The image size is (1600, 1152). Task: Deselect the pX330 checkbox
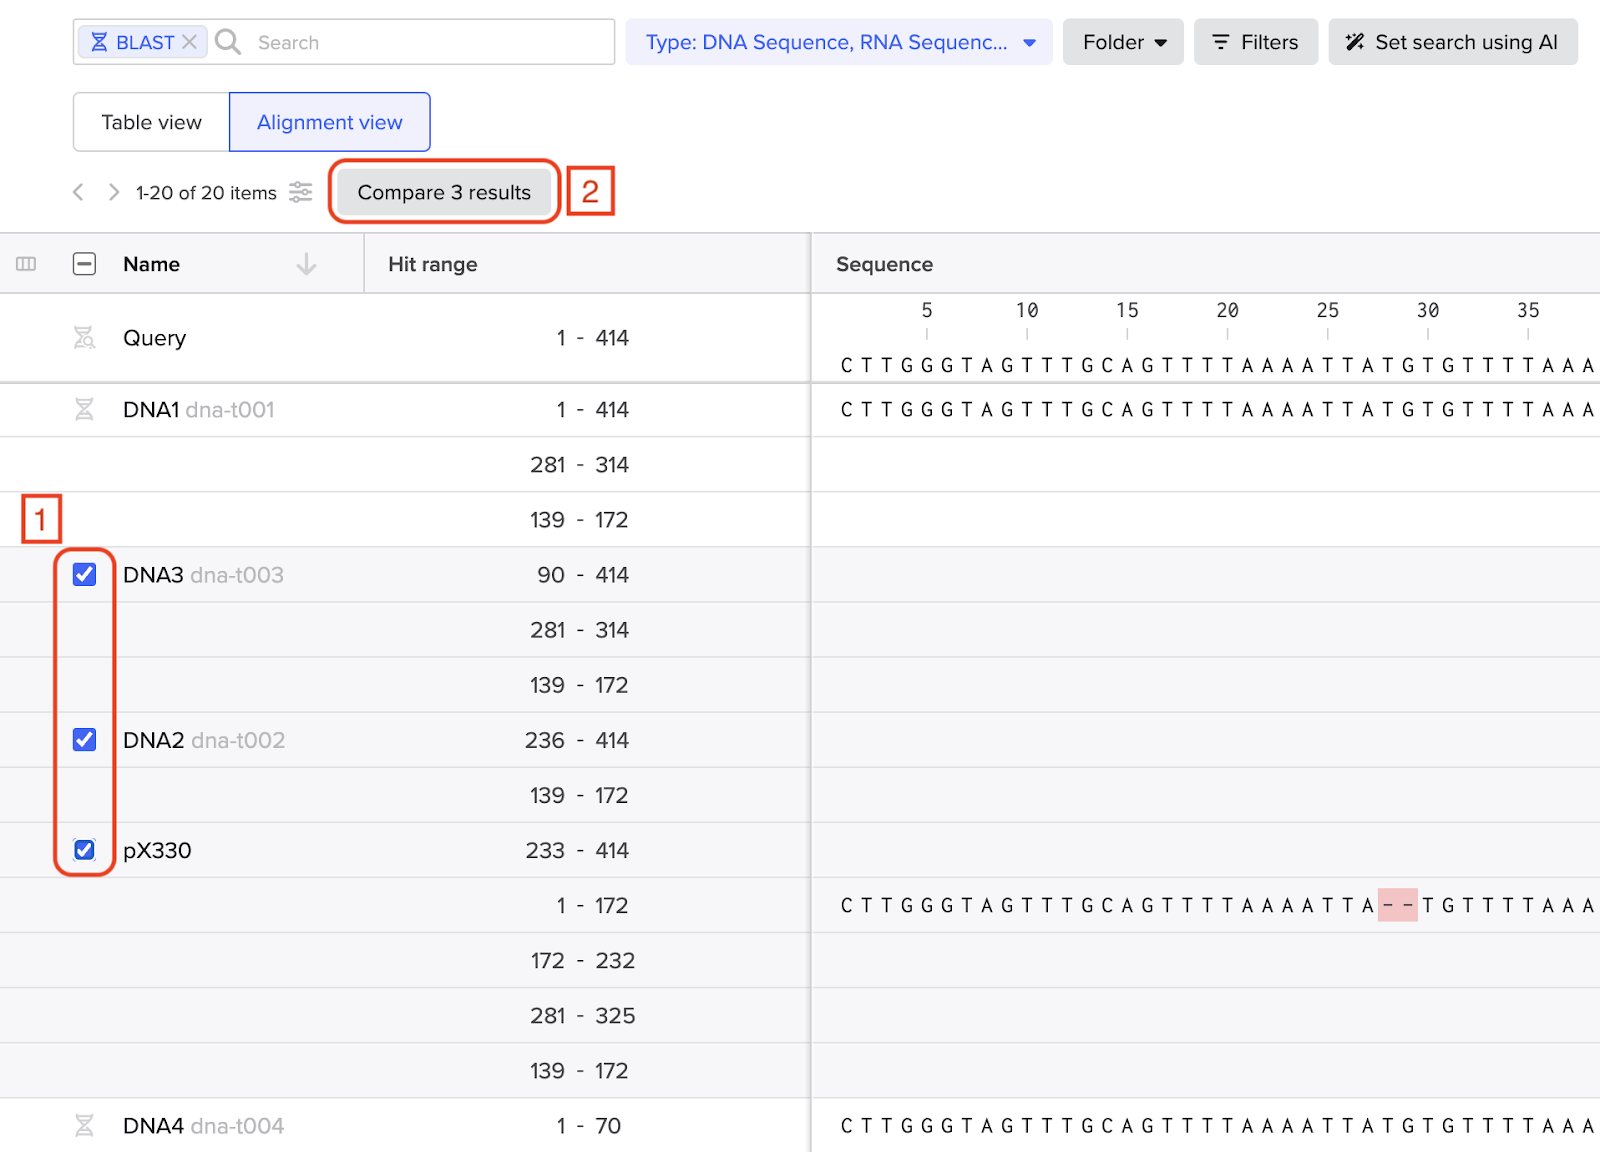[85, 850]
